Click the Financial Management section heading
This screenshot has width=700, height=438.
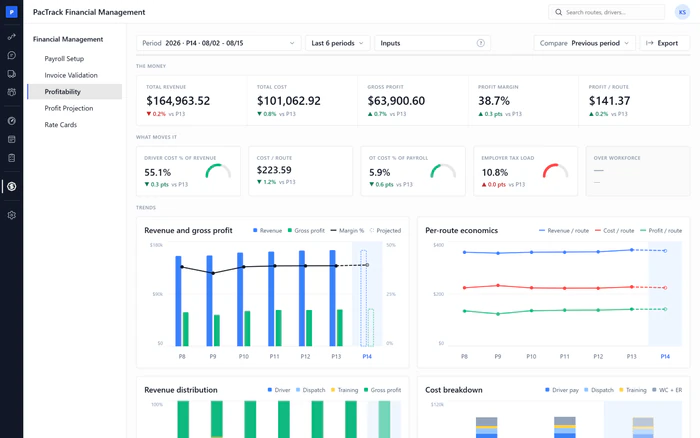pyautogui.click(x=68, y=39)
